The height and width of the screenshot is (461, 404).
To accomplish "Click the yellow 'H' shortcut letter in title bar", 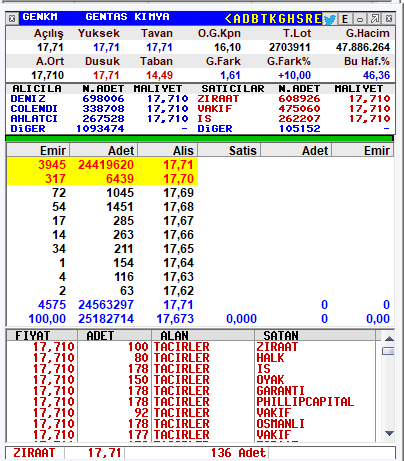I will tap(291, 19).
